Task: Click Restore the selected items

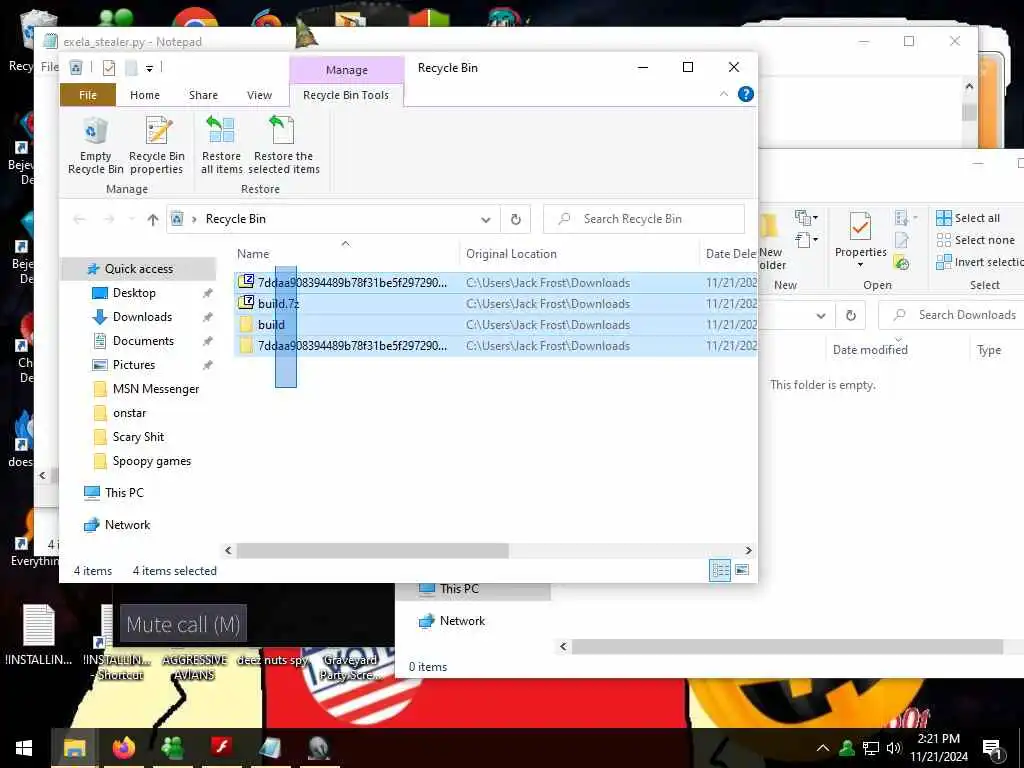Action: click(x=283, y=145)
